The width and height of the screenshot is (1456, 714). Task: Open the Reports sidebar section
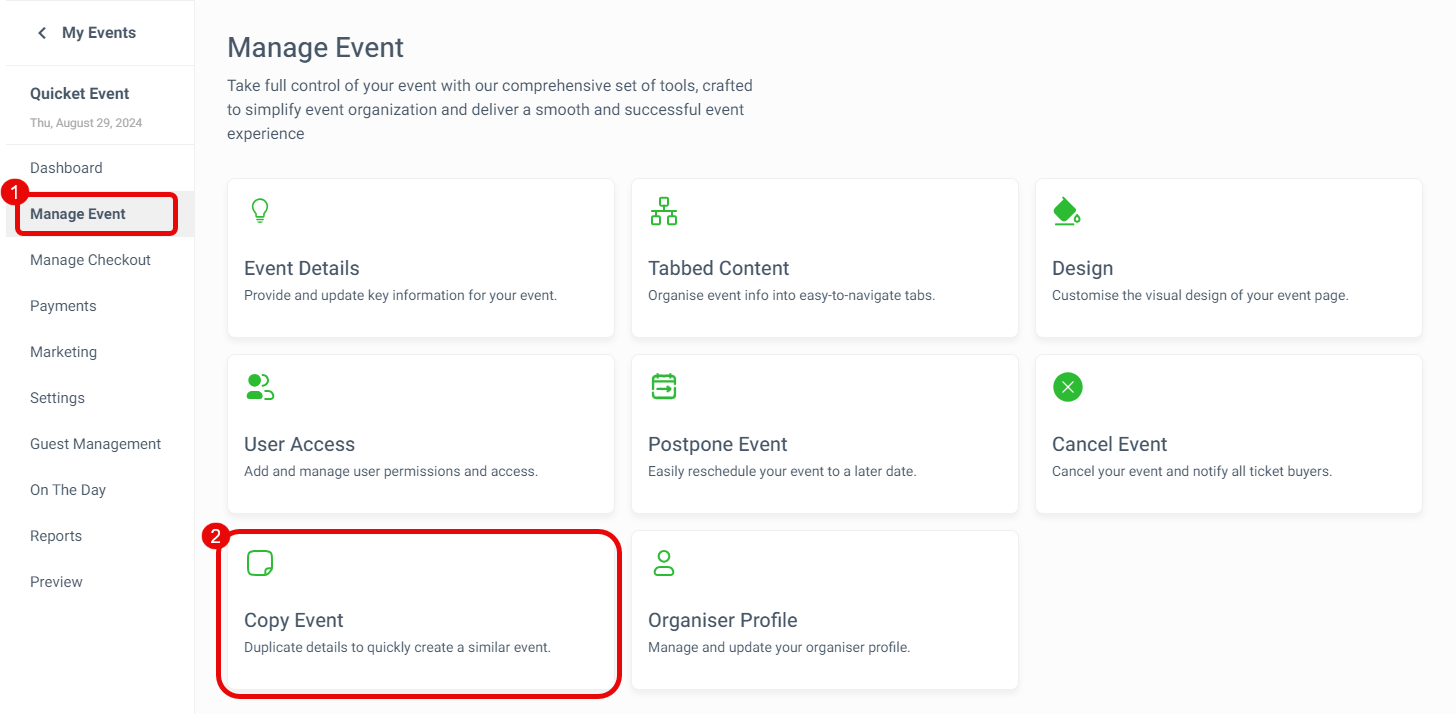click(56, 536)
